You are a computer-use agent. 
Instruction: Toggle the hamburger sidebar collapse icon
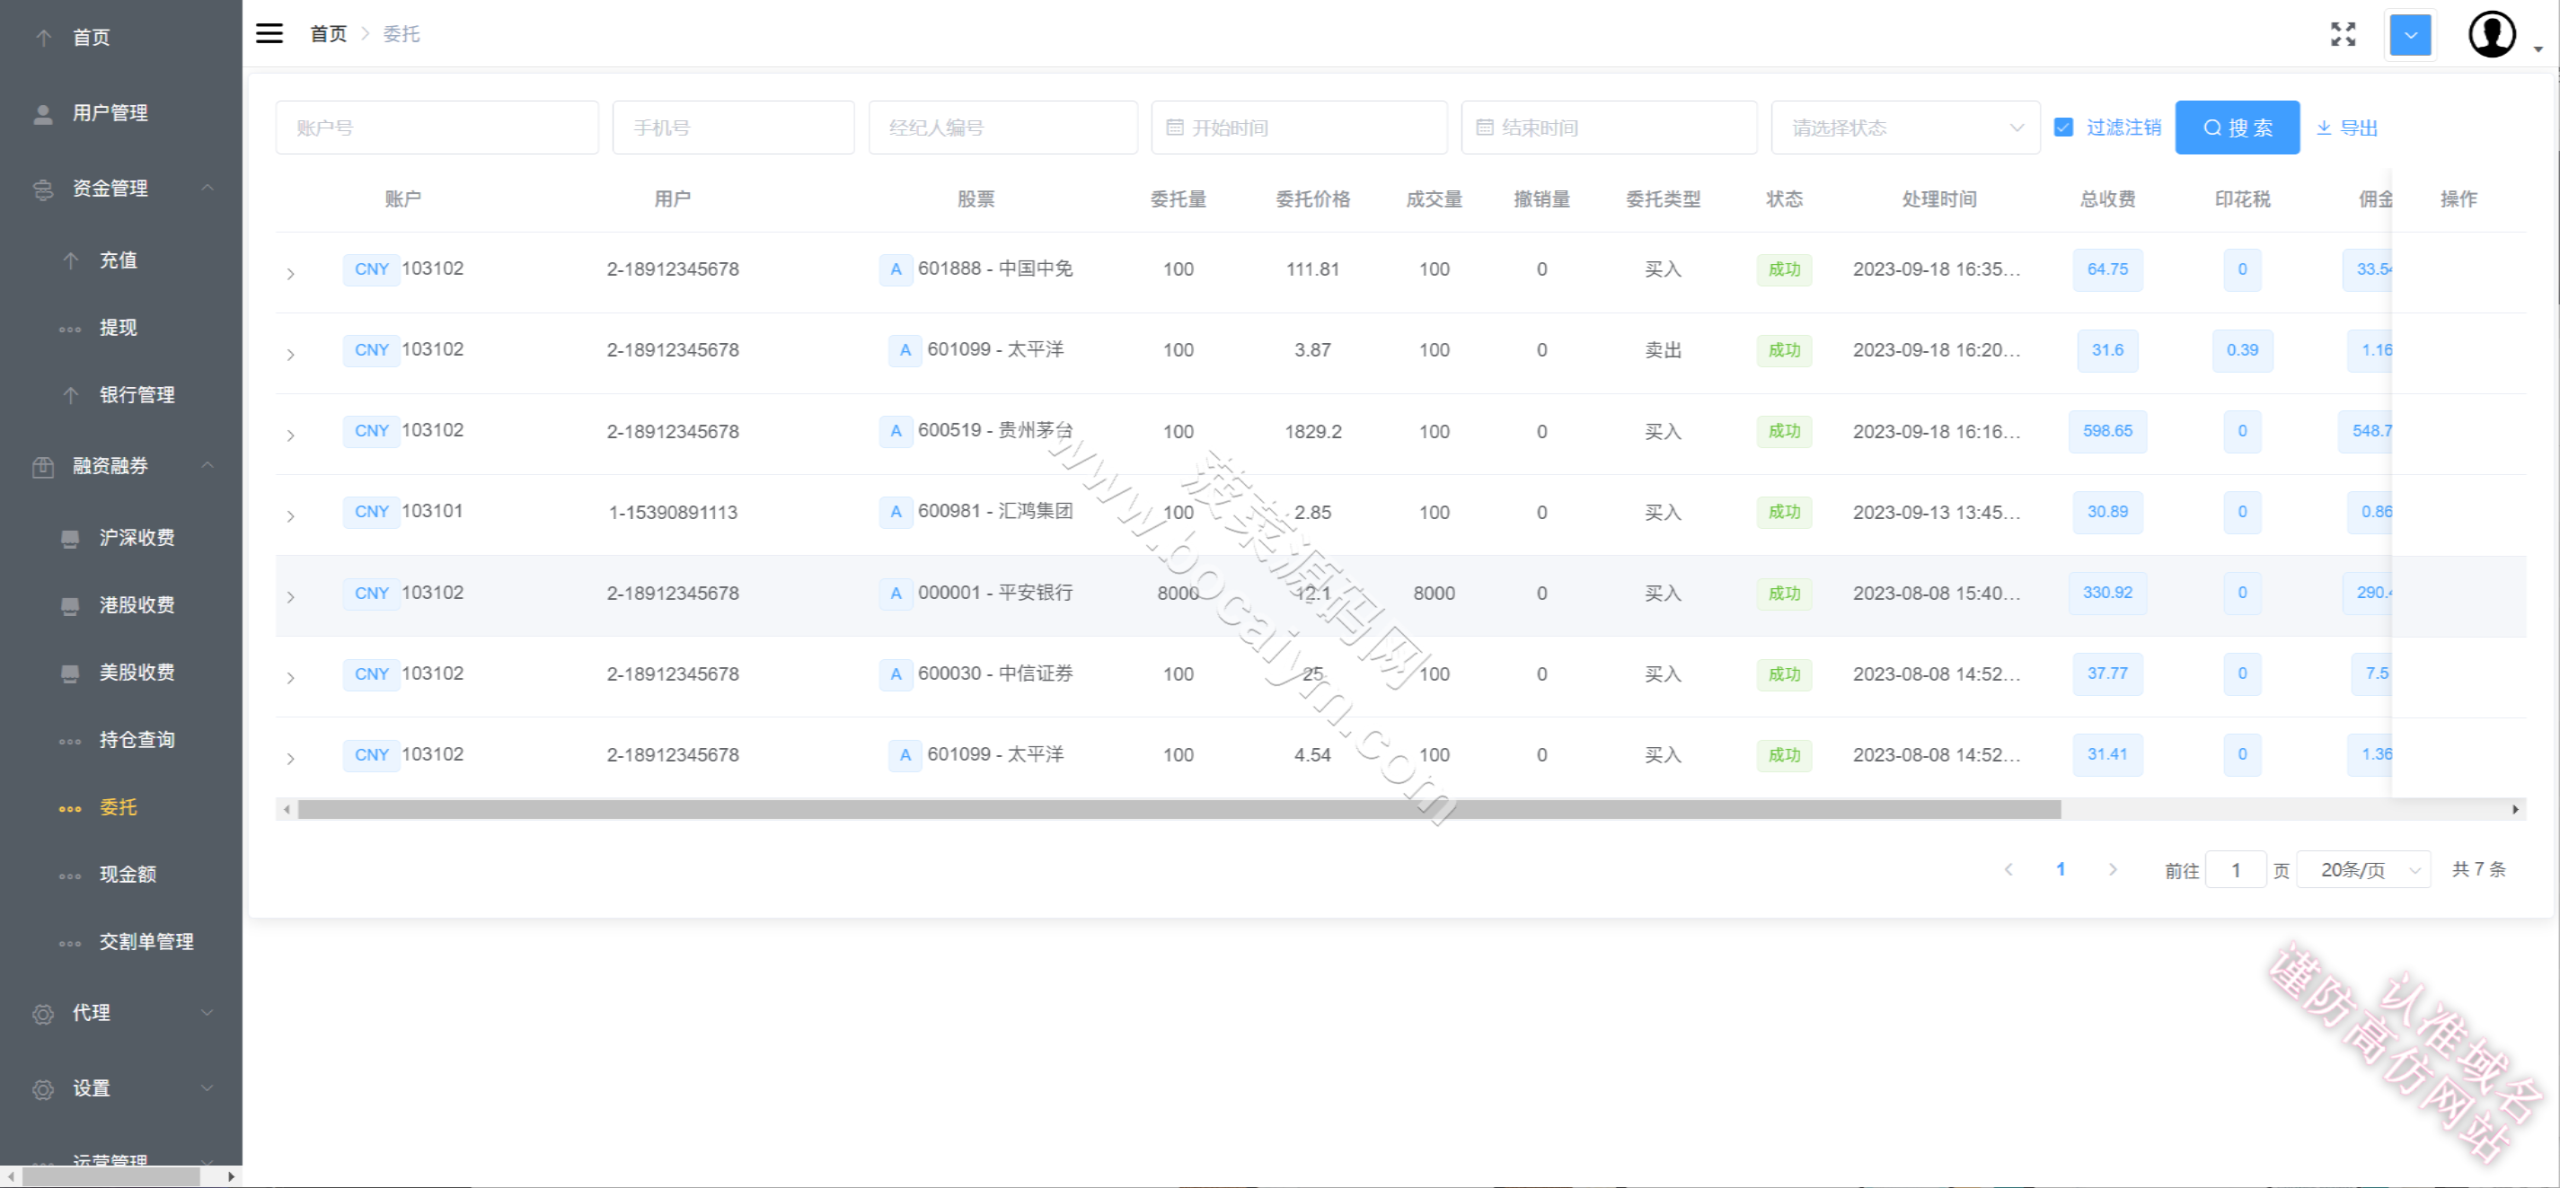[x=269, y=33]
